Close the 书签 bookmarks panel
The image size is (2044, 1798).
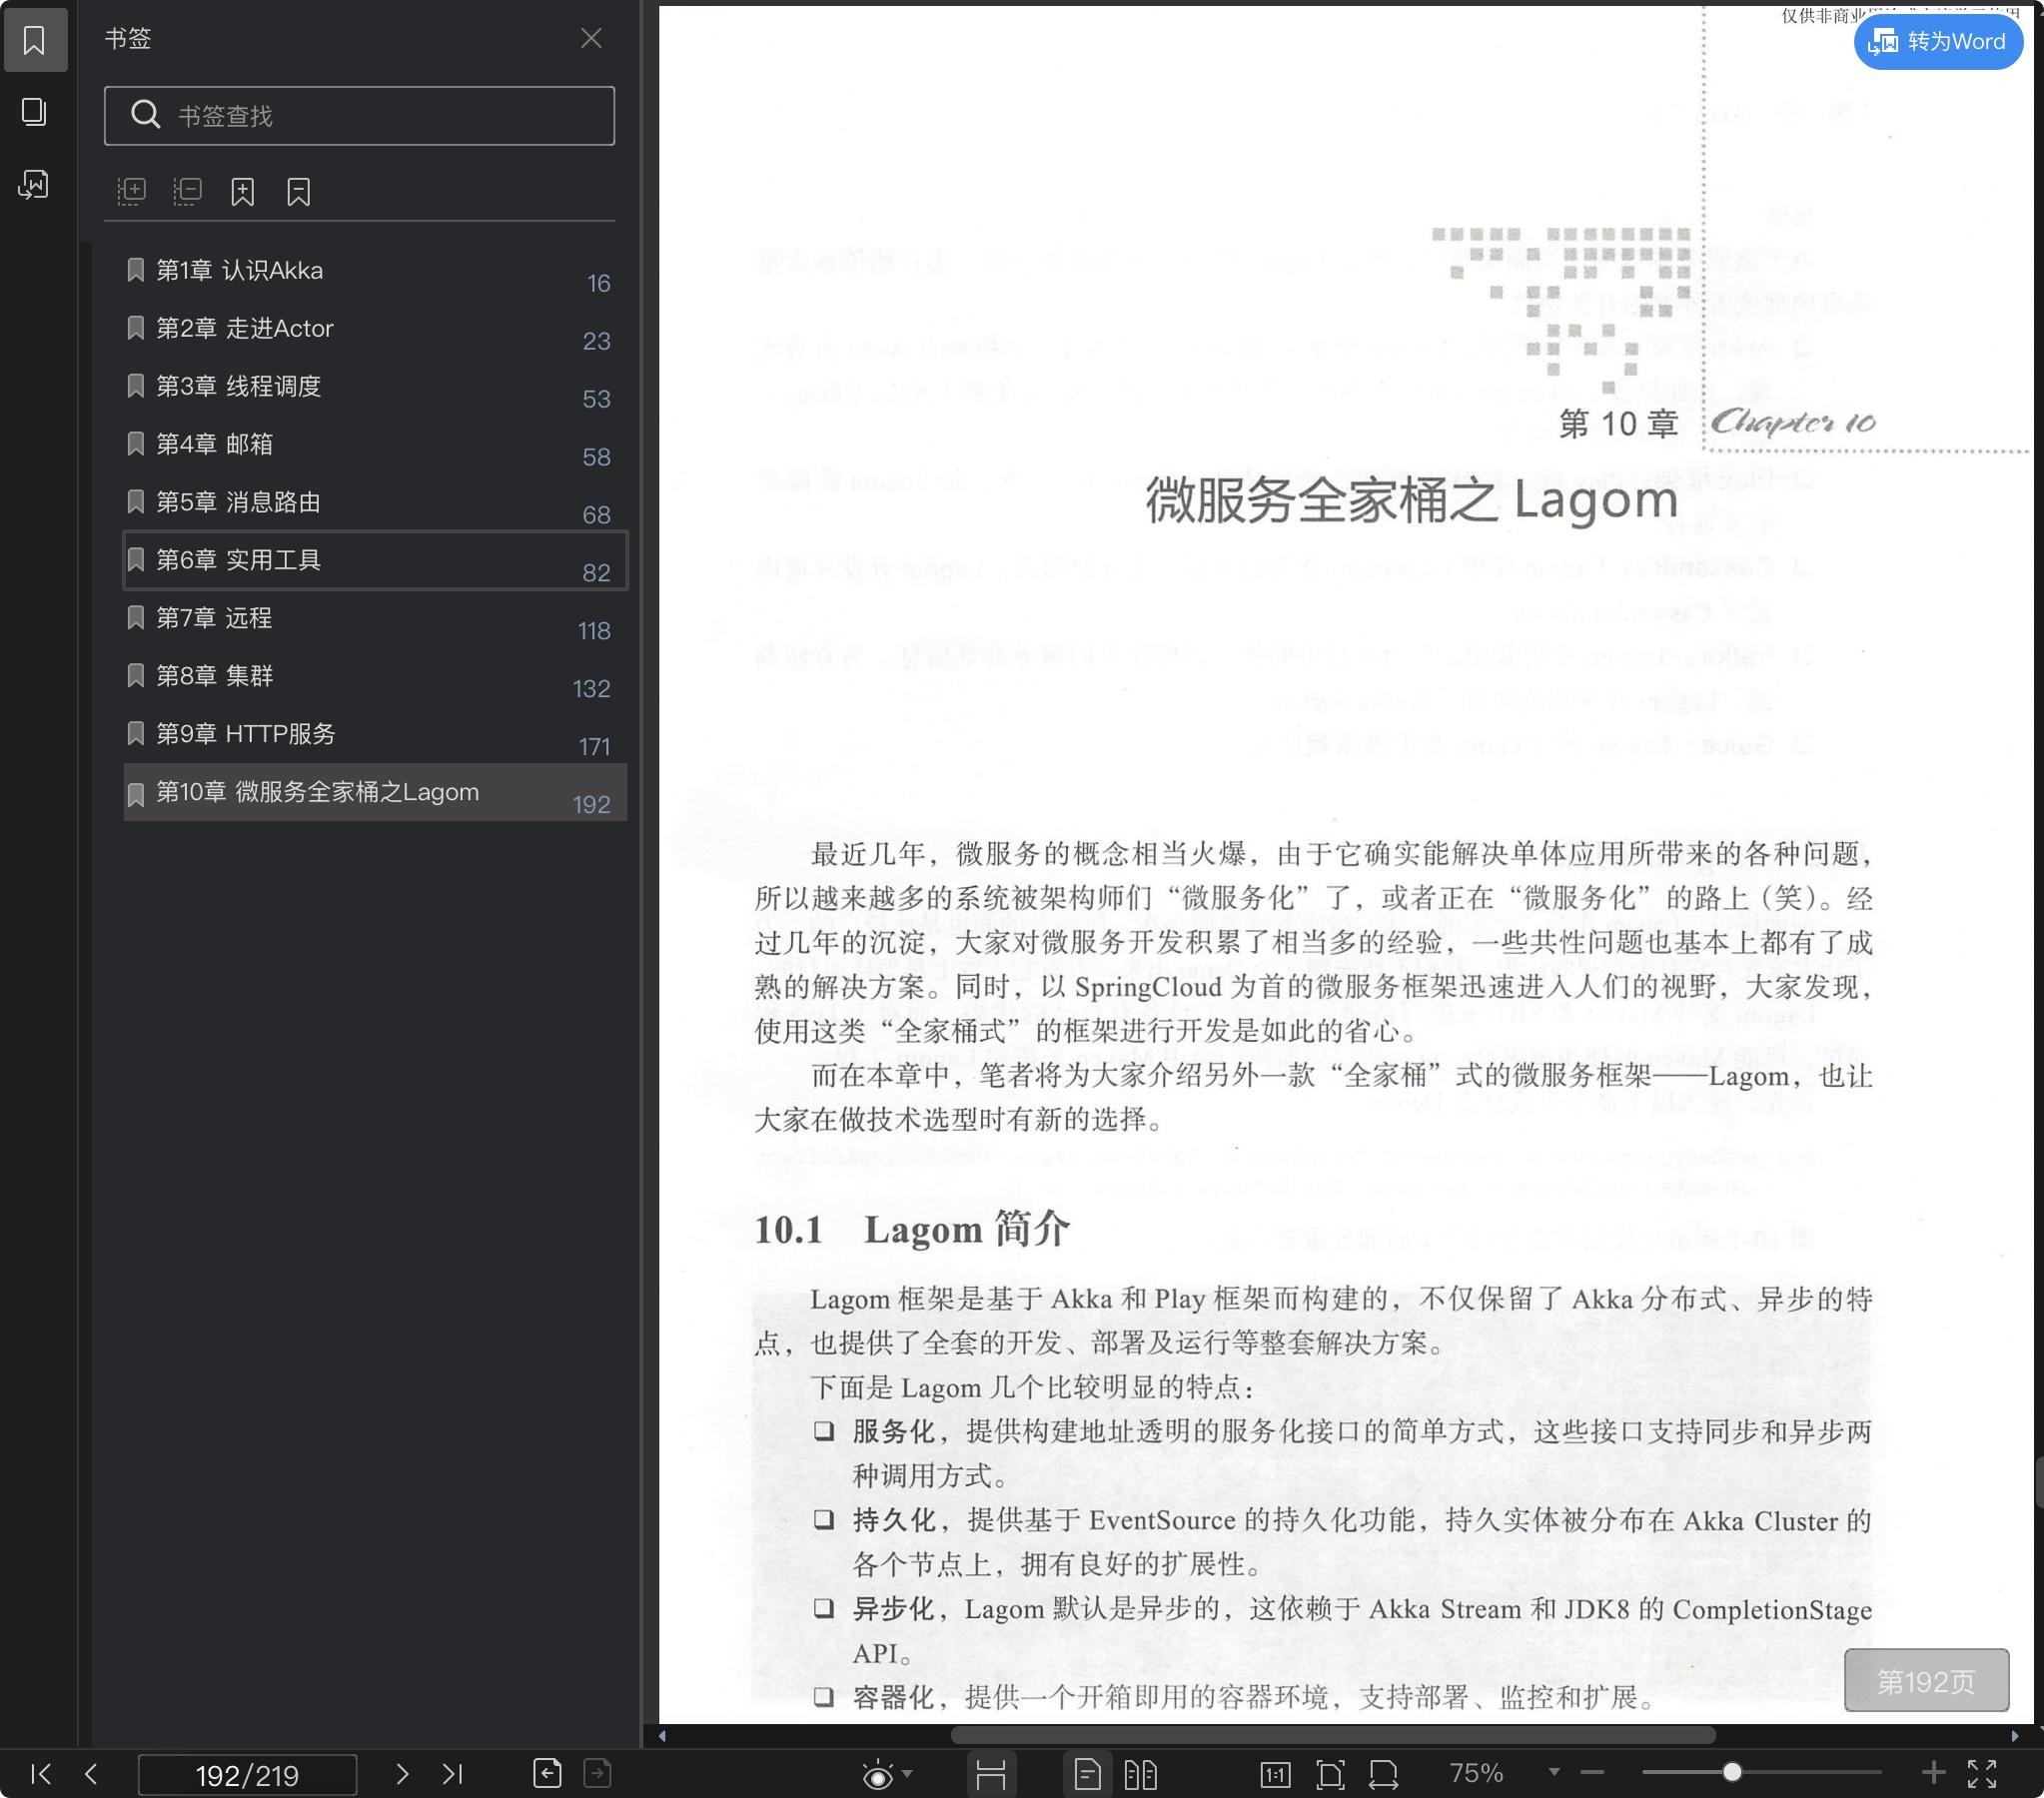(x=591, y=38)
